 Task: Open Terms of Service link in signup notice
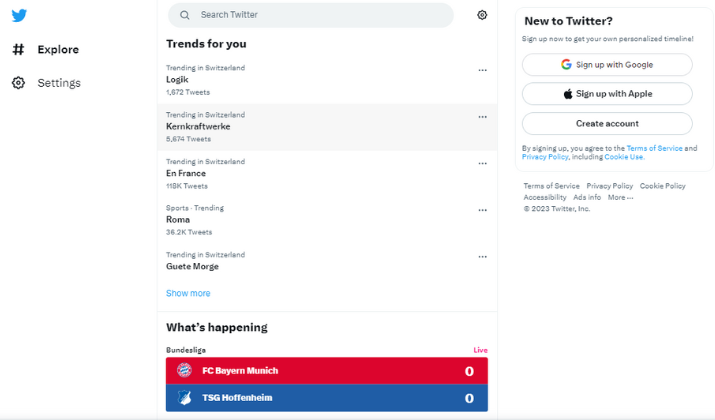[x=654, y=148]
